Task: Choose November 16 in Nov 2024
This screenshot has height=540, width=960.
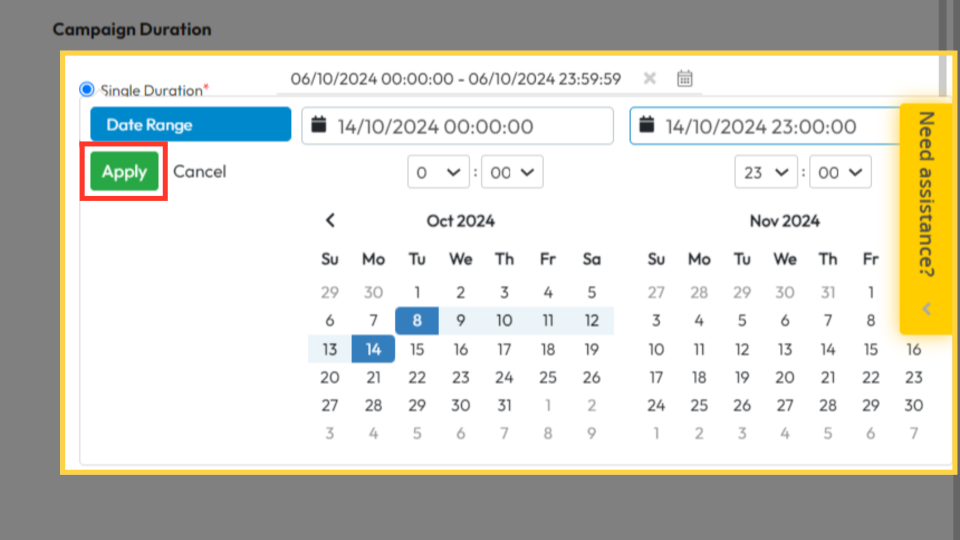Action: click(913, 349)
